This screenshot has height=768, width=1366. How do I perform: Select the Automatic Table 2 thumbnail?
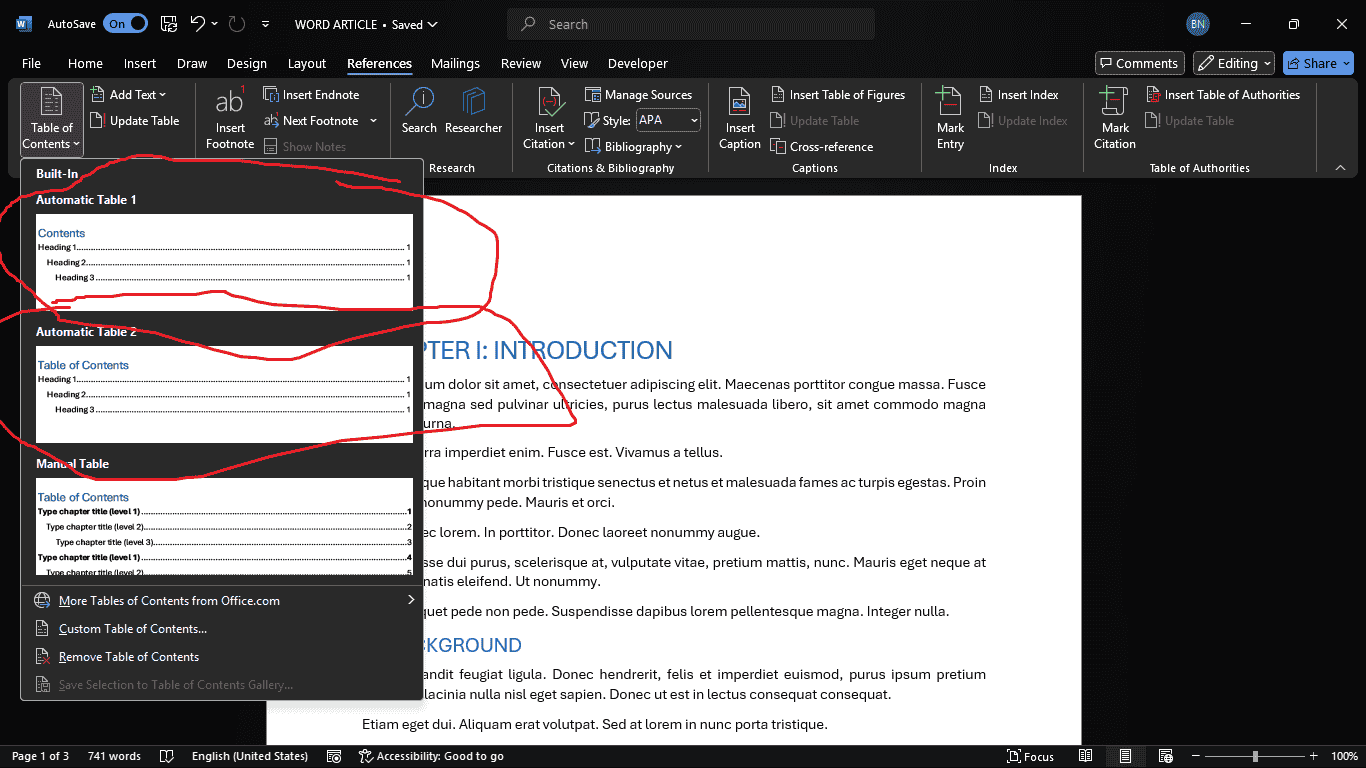(x=224, y=394)
